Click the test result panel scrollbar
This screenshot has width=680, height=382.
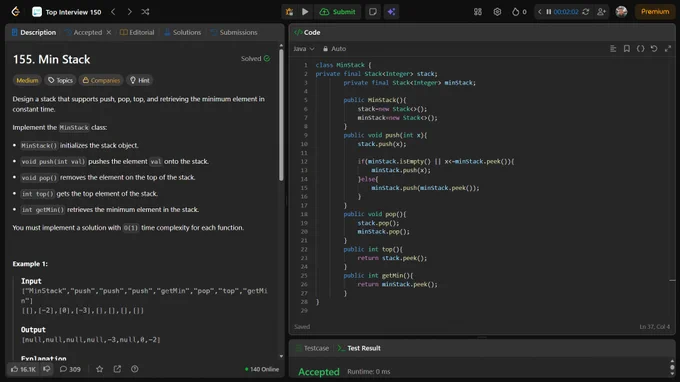click(672, 368)
